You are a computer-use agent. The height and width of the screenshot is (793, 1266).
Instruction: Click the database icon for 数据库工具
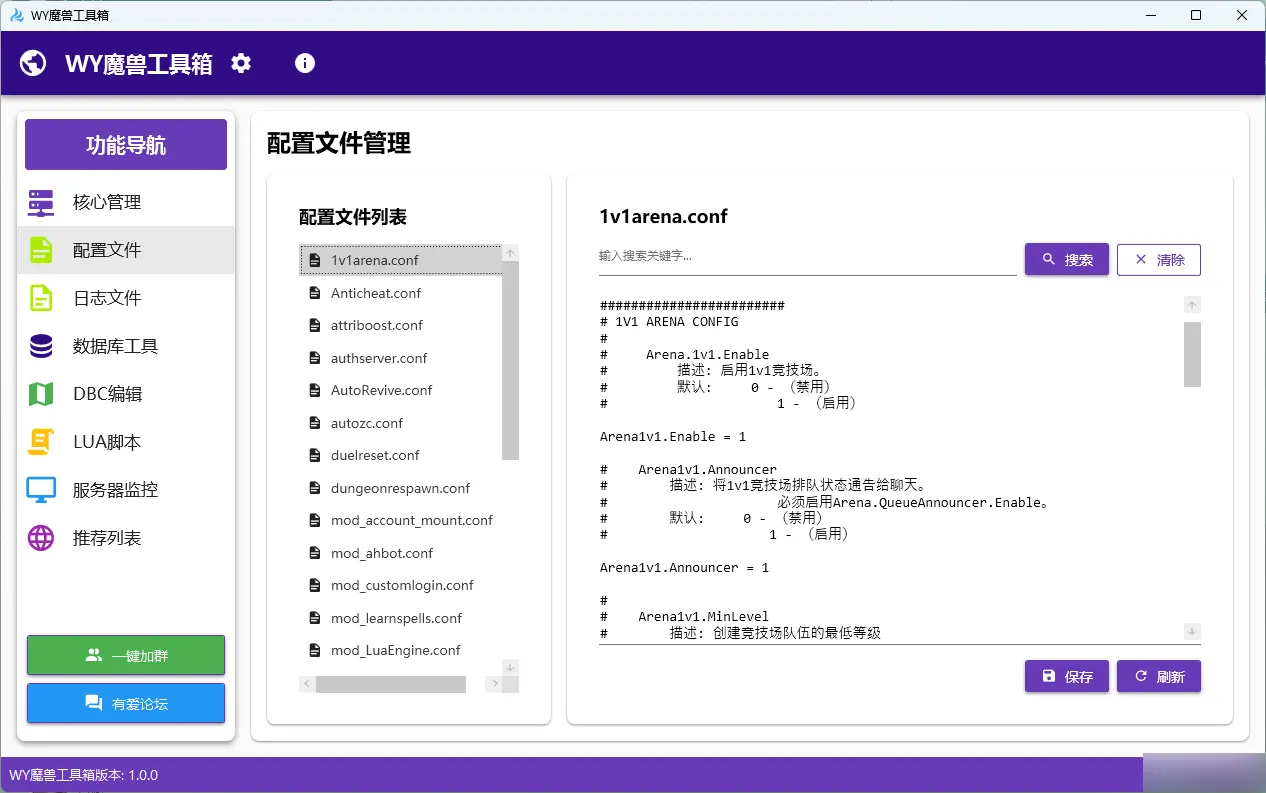pyautogui.click(x=41, y=346)
